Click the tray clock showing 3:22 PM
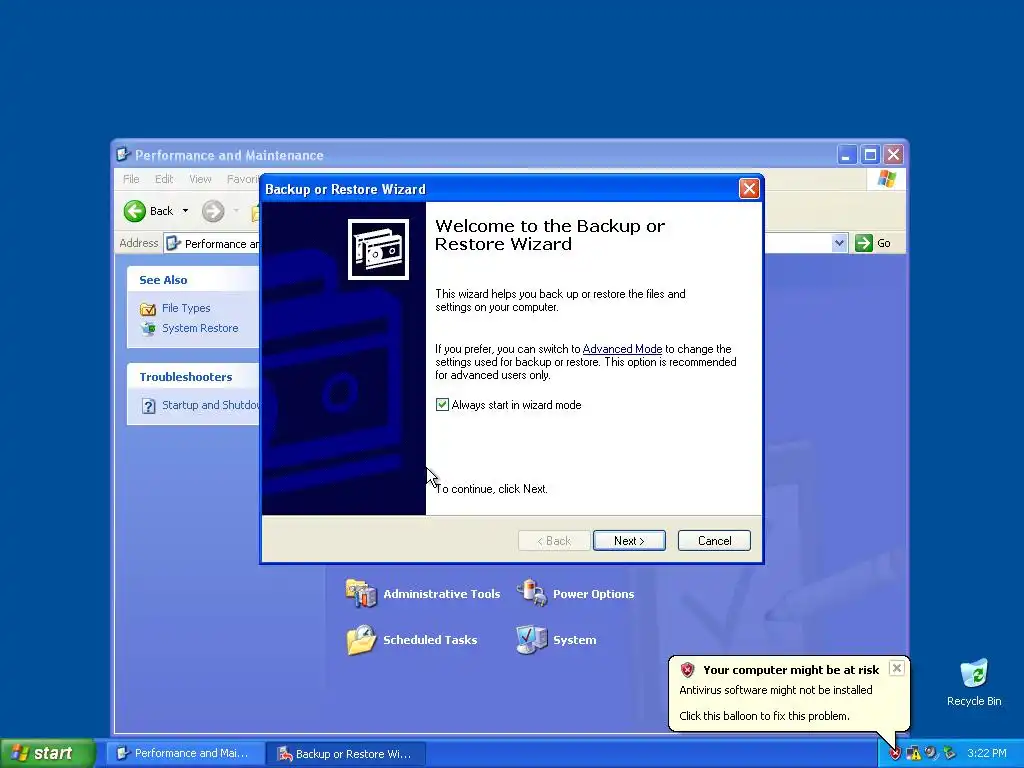This screenshot has height=768, width=1024. [987, 753]
